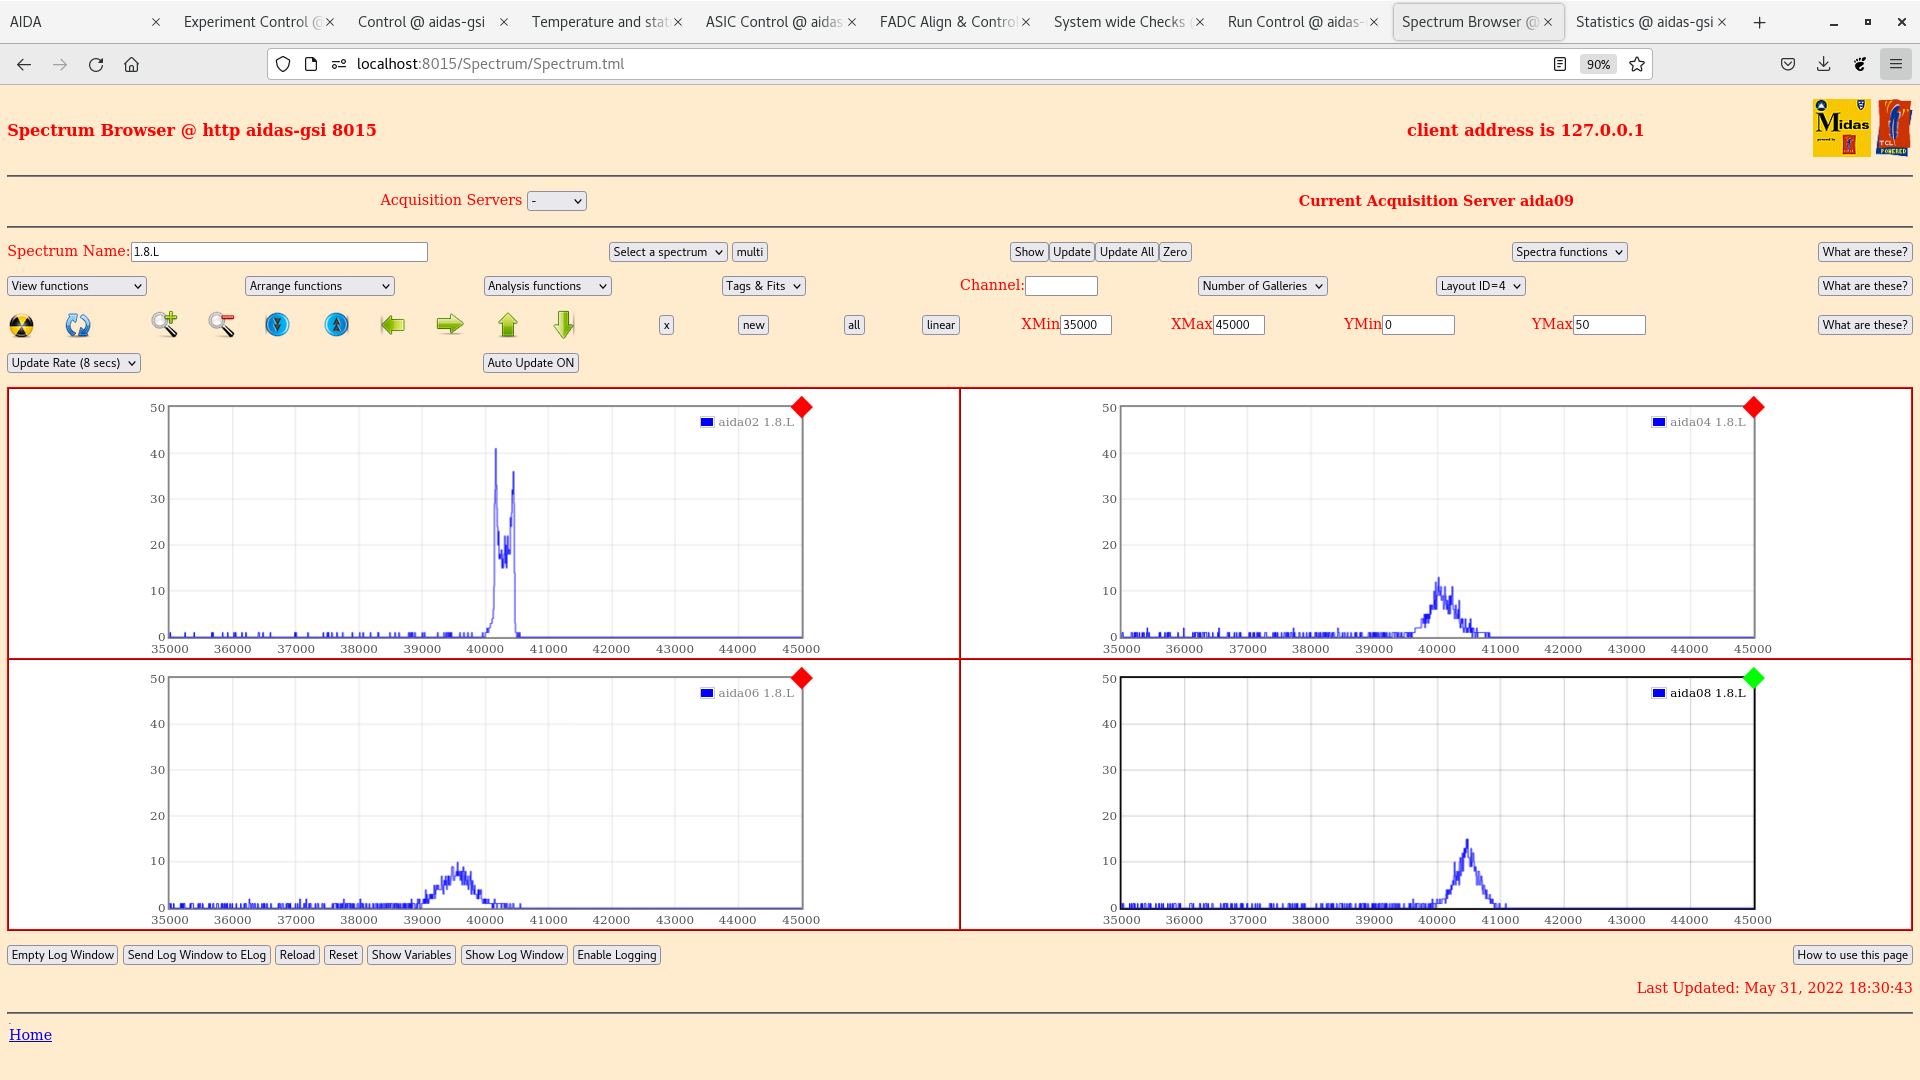Toggle the Auto Update ON button
This screenshot has height=1080, width=1920.
(530, 363)
